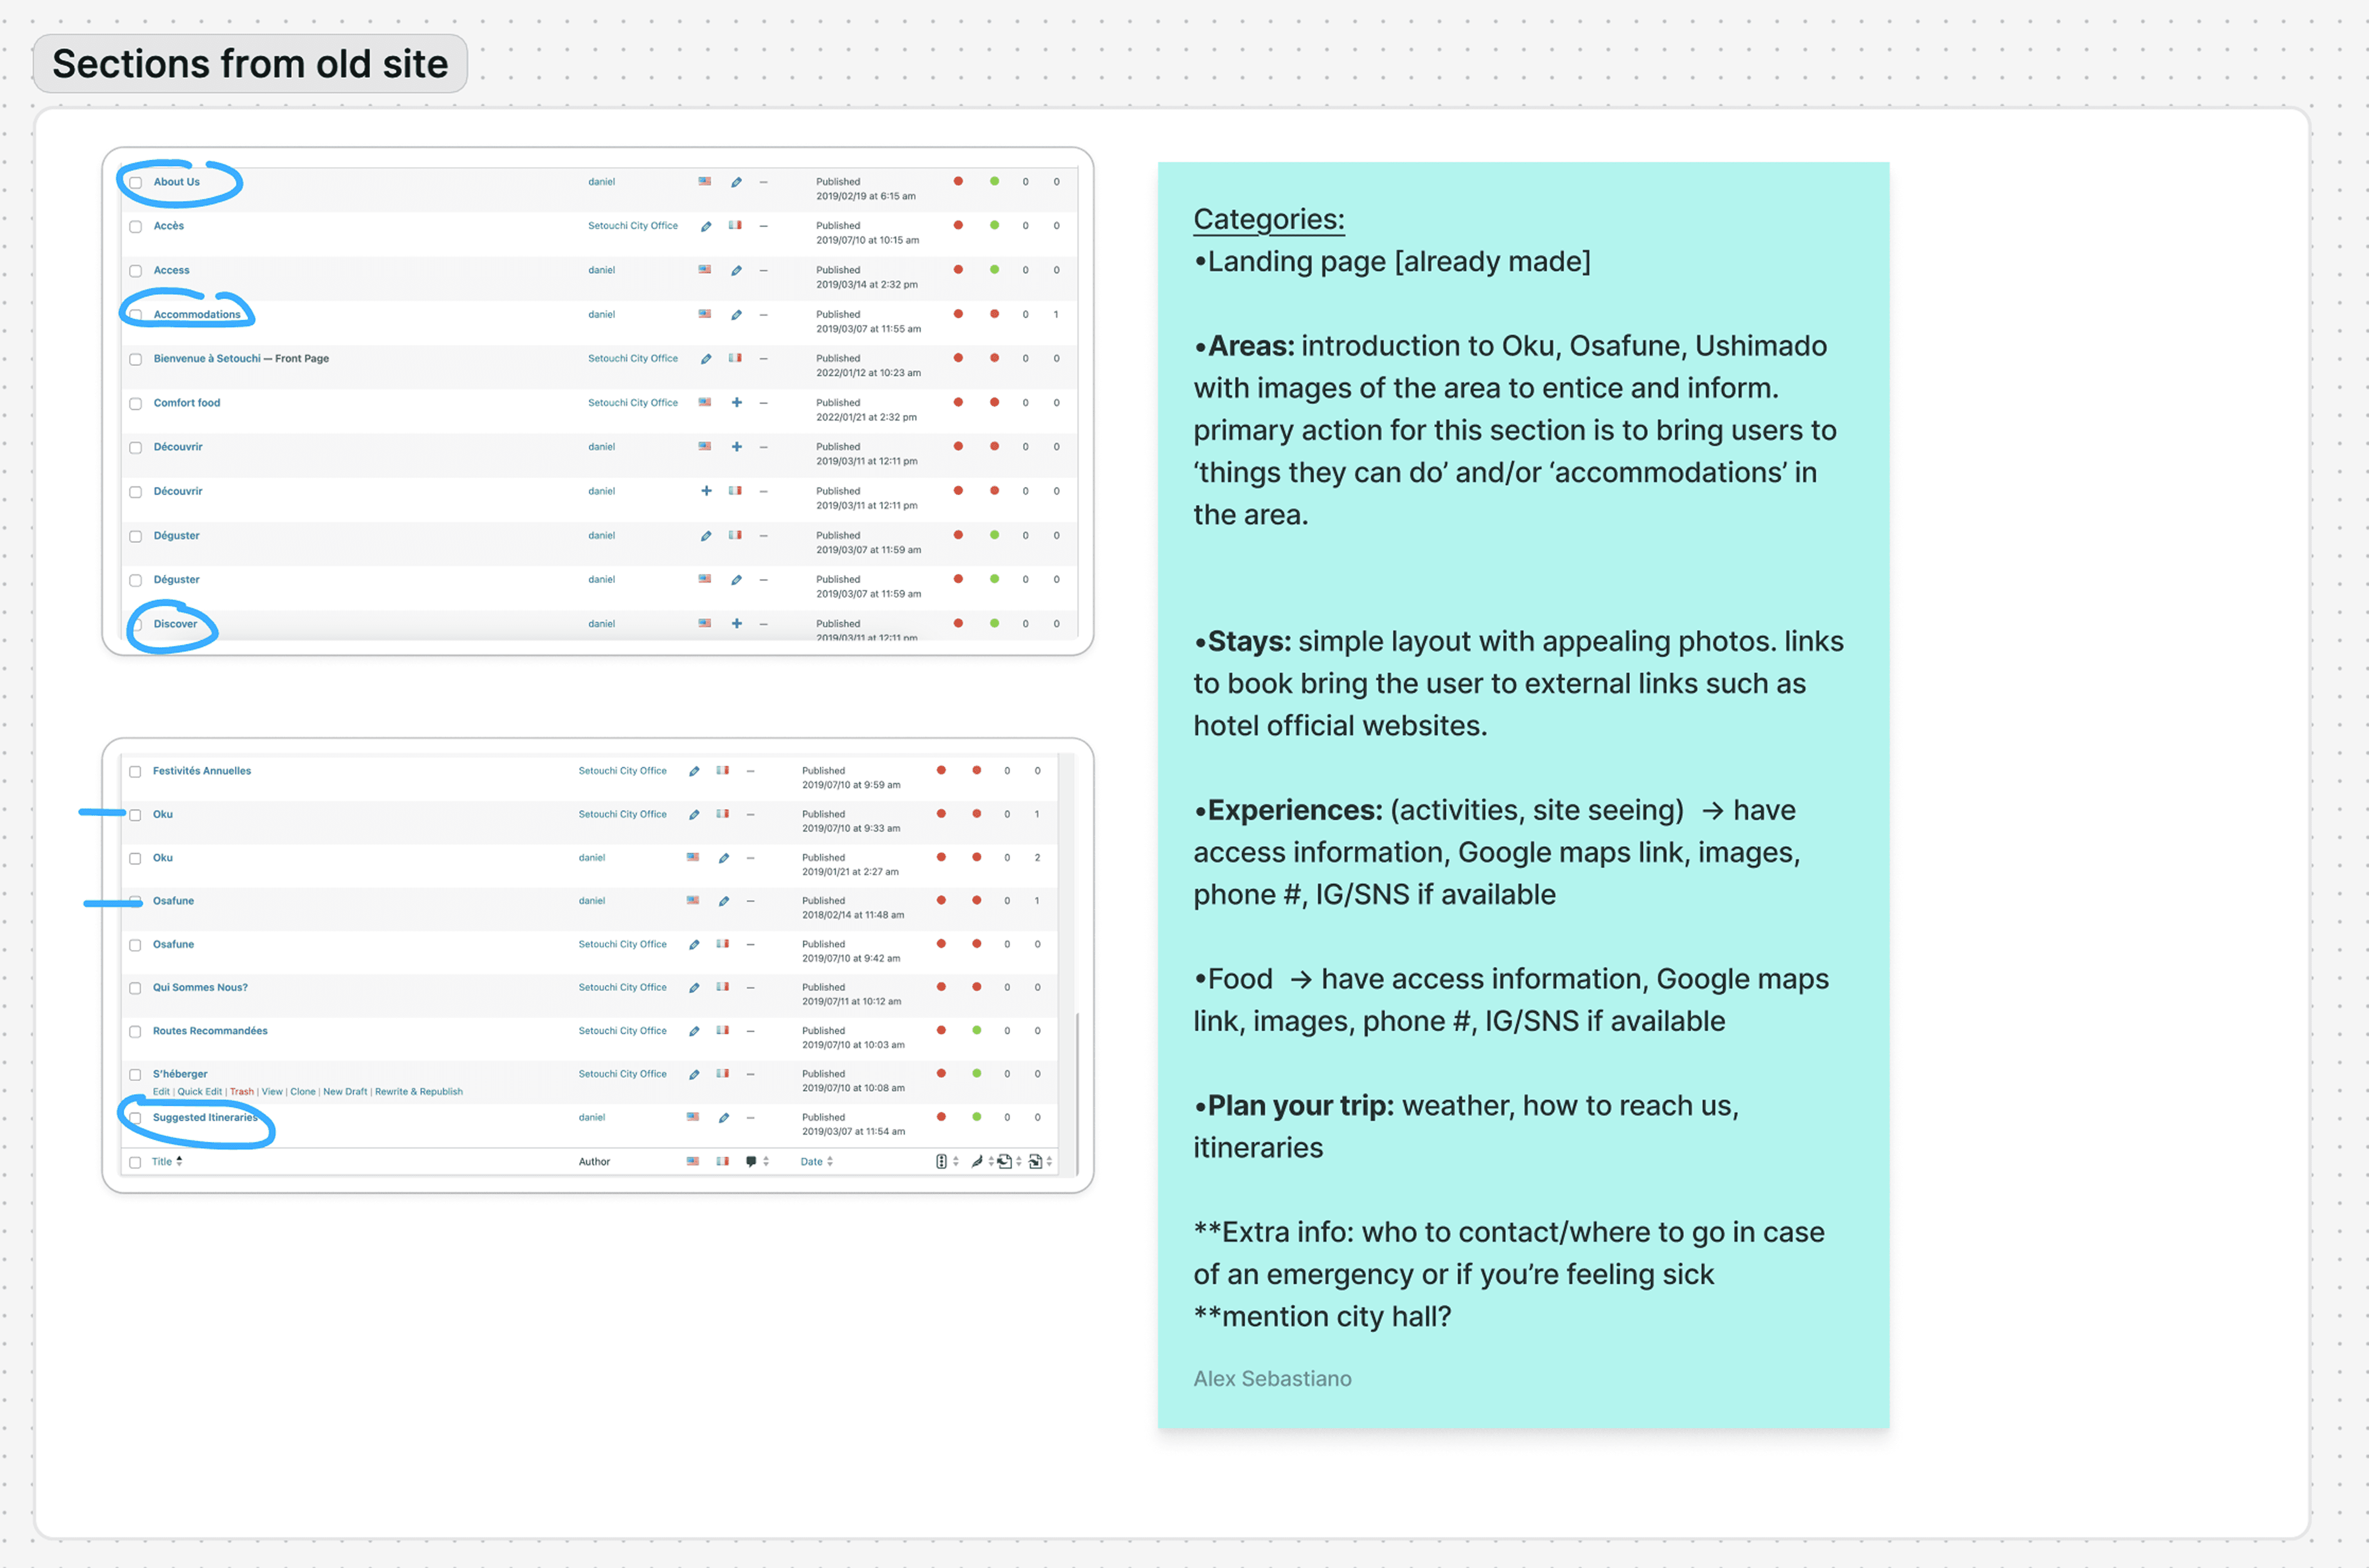Image resolution: width=2369 pixels, height=1568 pixels.
Task: Click the Date column sort arrows
Action: [830, 1161]
